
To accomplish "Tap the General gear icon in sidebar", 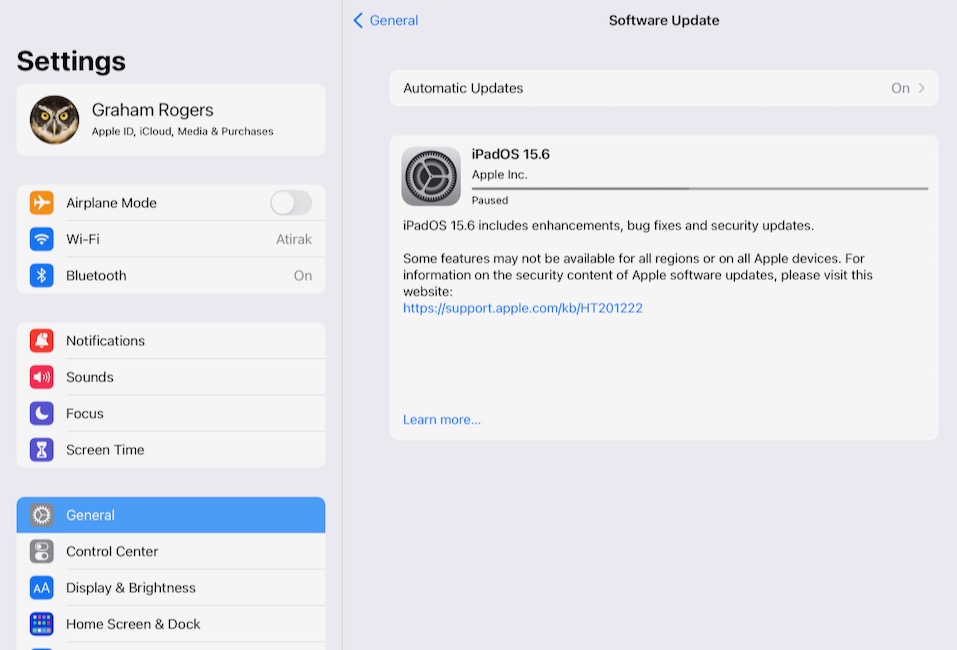I will [x=42, y=515].
